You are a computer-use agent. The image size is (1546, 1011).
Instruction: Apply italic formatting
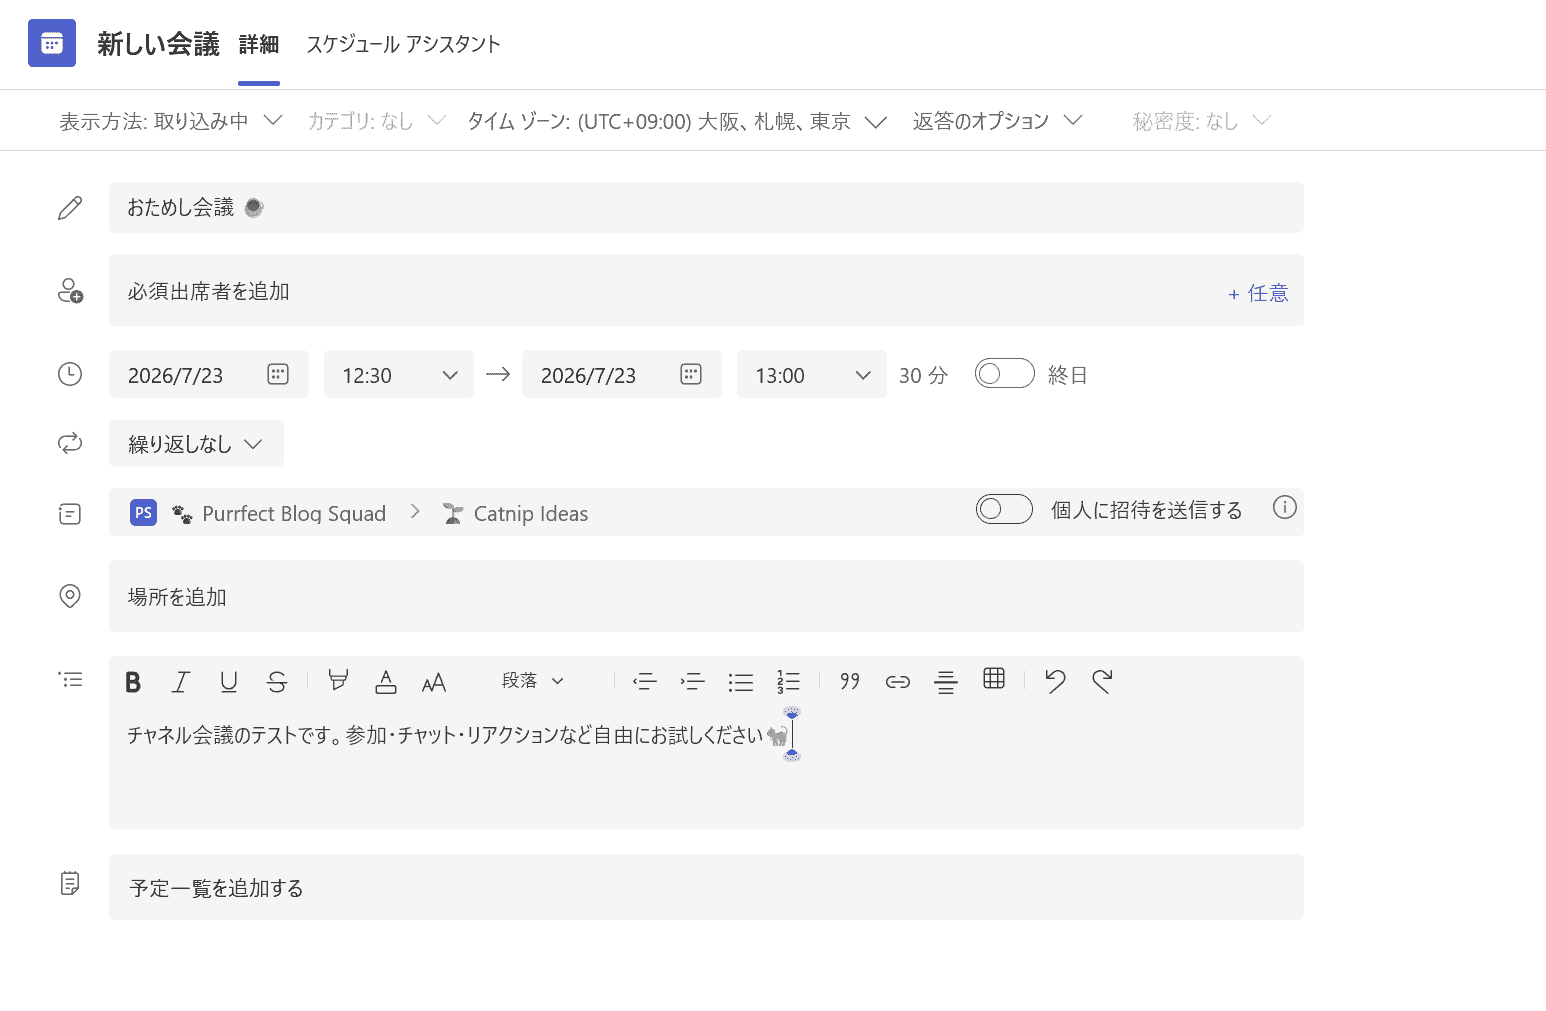(181, 682)
